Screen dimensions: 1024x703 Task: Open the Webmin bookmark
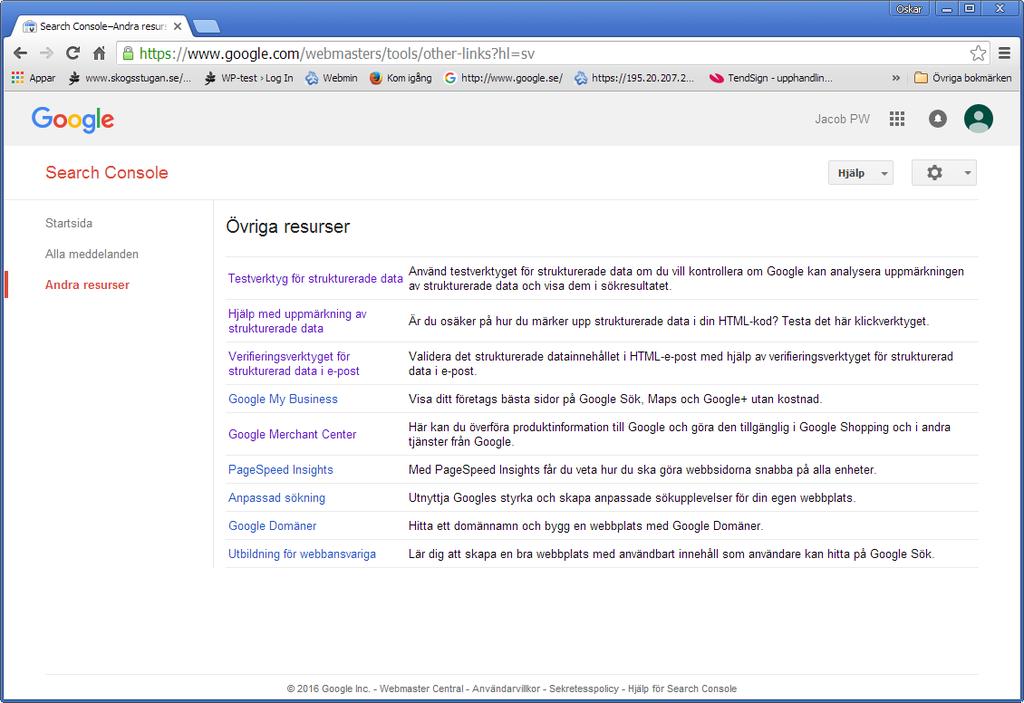pyautogui.click(x=332, y=78)
